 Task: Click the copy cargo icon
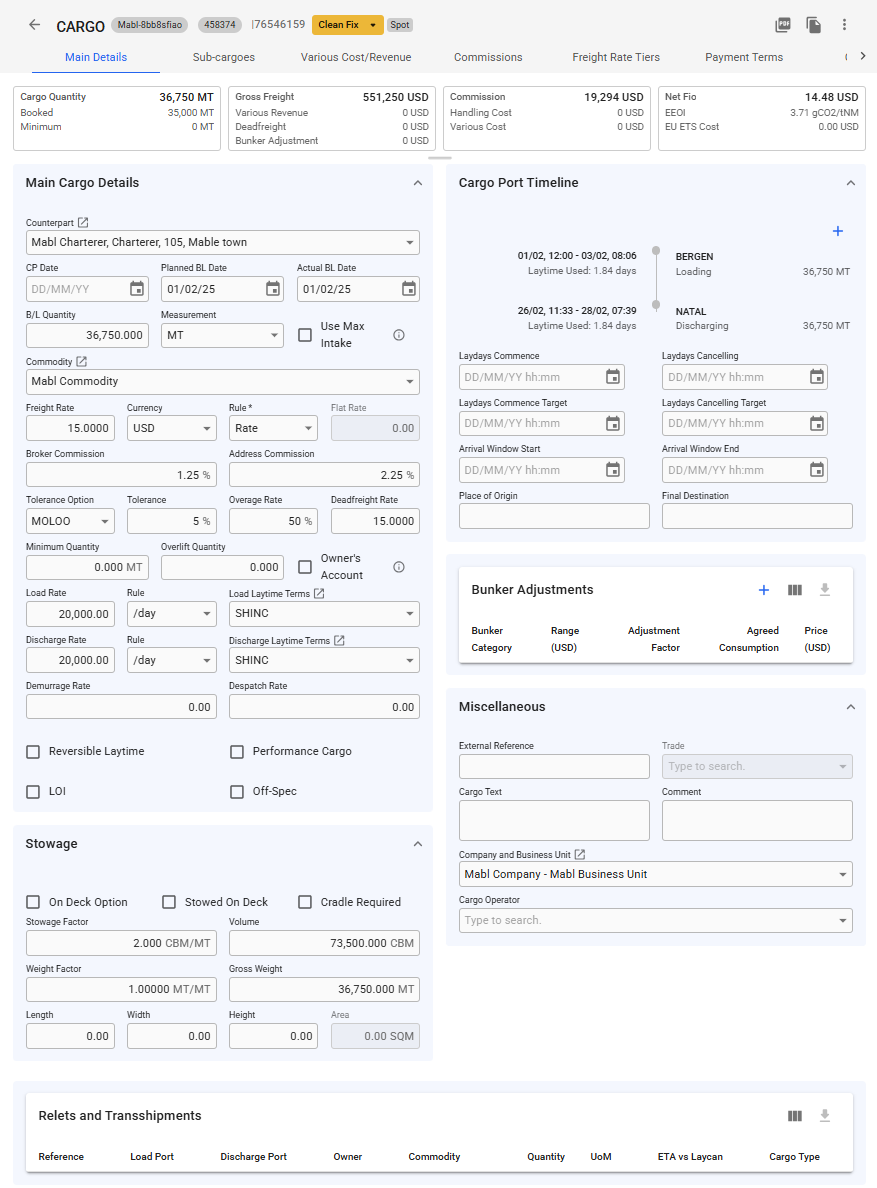click(814, 25)
